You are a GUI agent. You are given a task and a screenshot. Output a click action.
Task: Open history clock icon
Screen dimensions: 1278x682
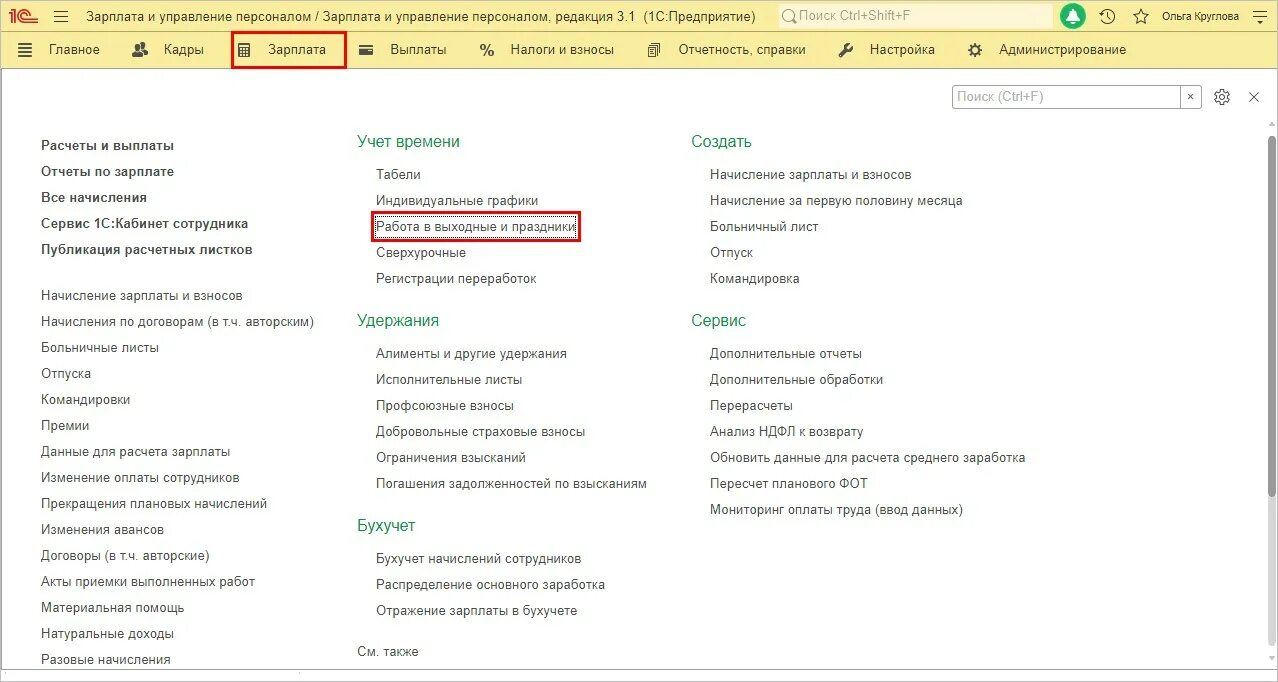pyautogui.click(x=1107, y=16)
